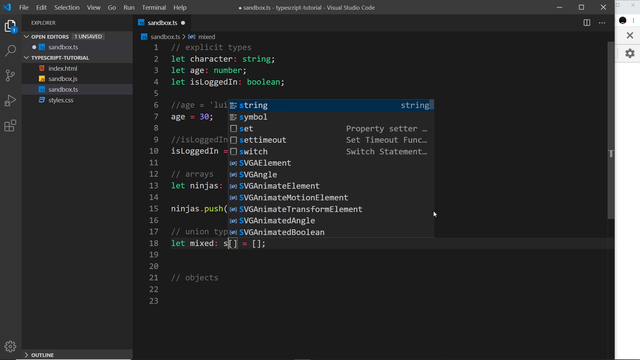Screen dimensions: 640x360
Task: Place cursor on line 21 '// objects' comment
Action: (195, 278)
